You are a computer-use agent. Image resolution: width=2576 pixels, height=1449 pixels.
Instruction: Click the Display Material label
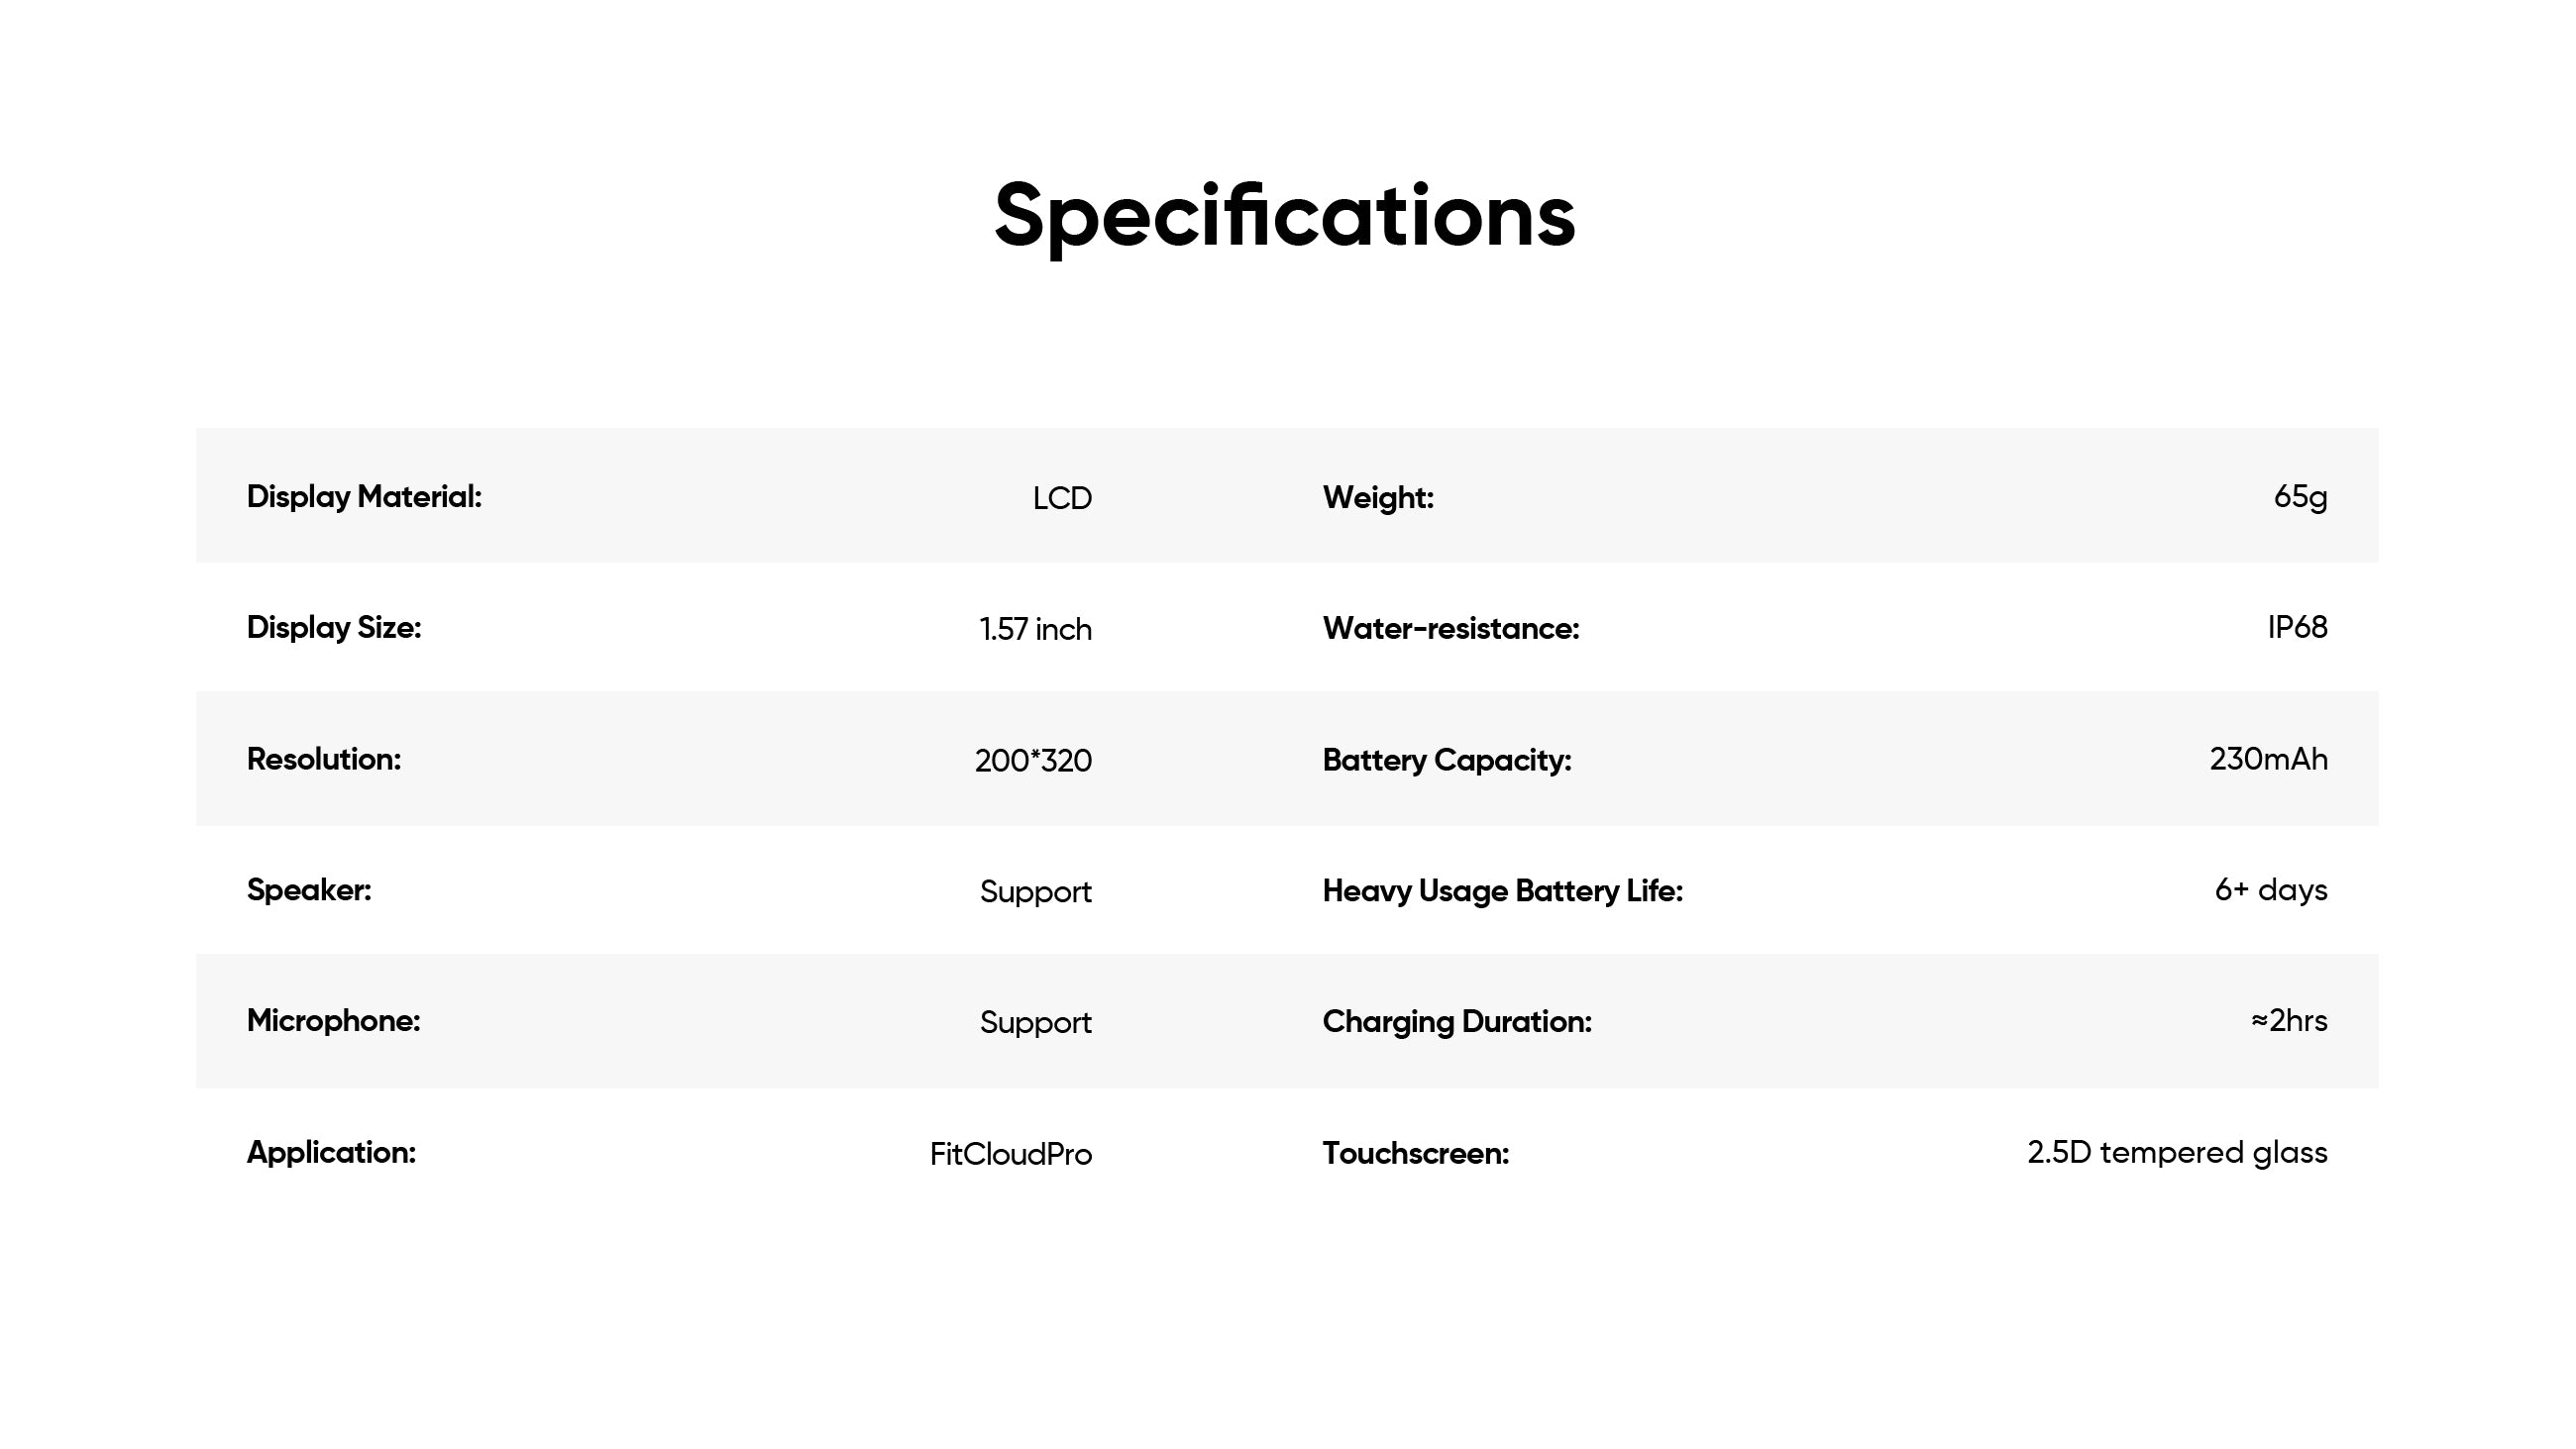tap(364, 497)
